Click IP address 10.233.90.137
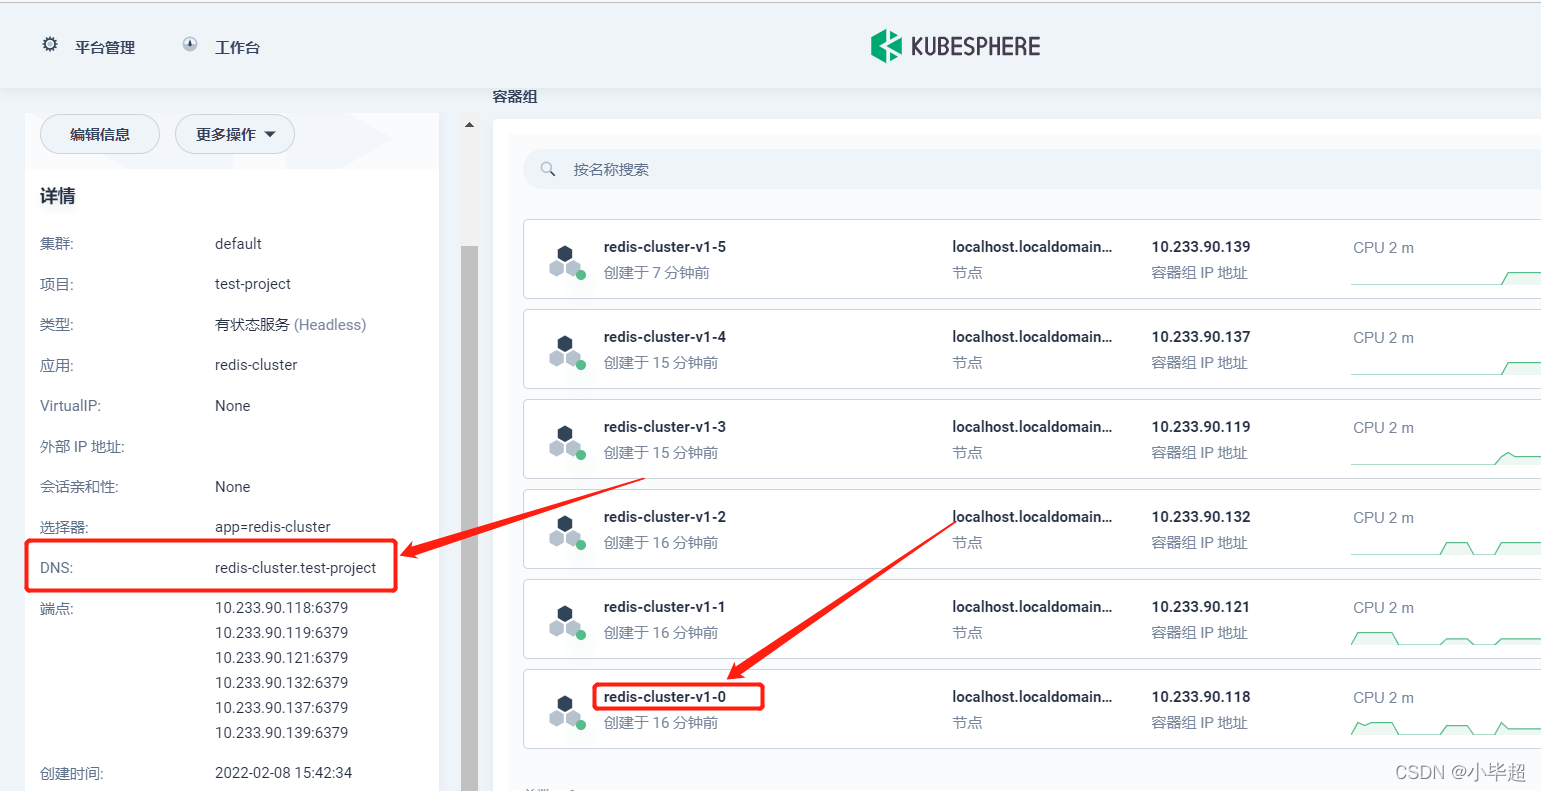The height and width of the screenshot is (791, 1541). pos(1201,337)
